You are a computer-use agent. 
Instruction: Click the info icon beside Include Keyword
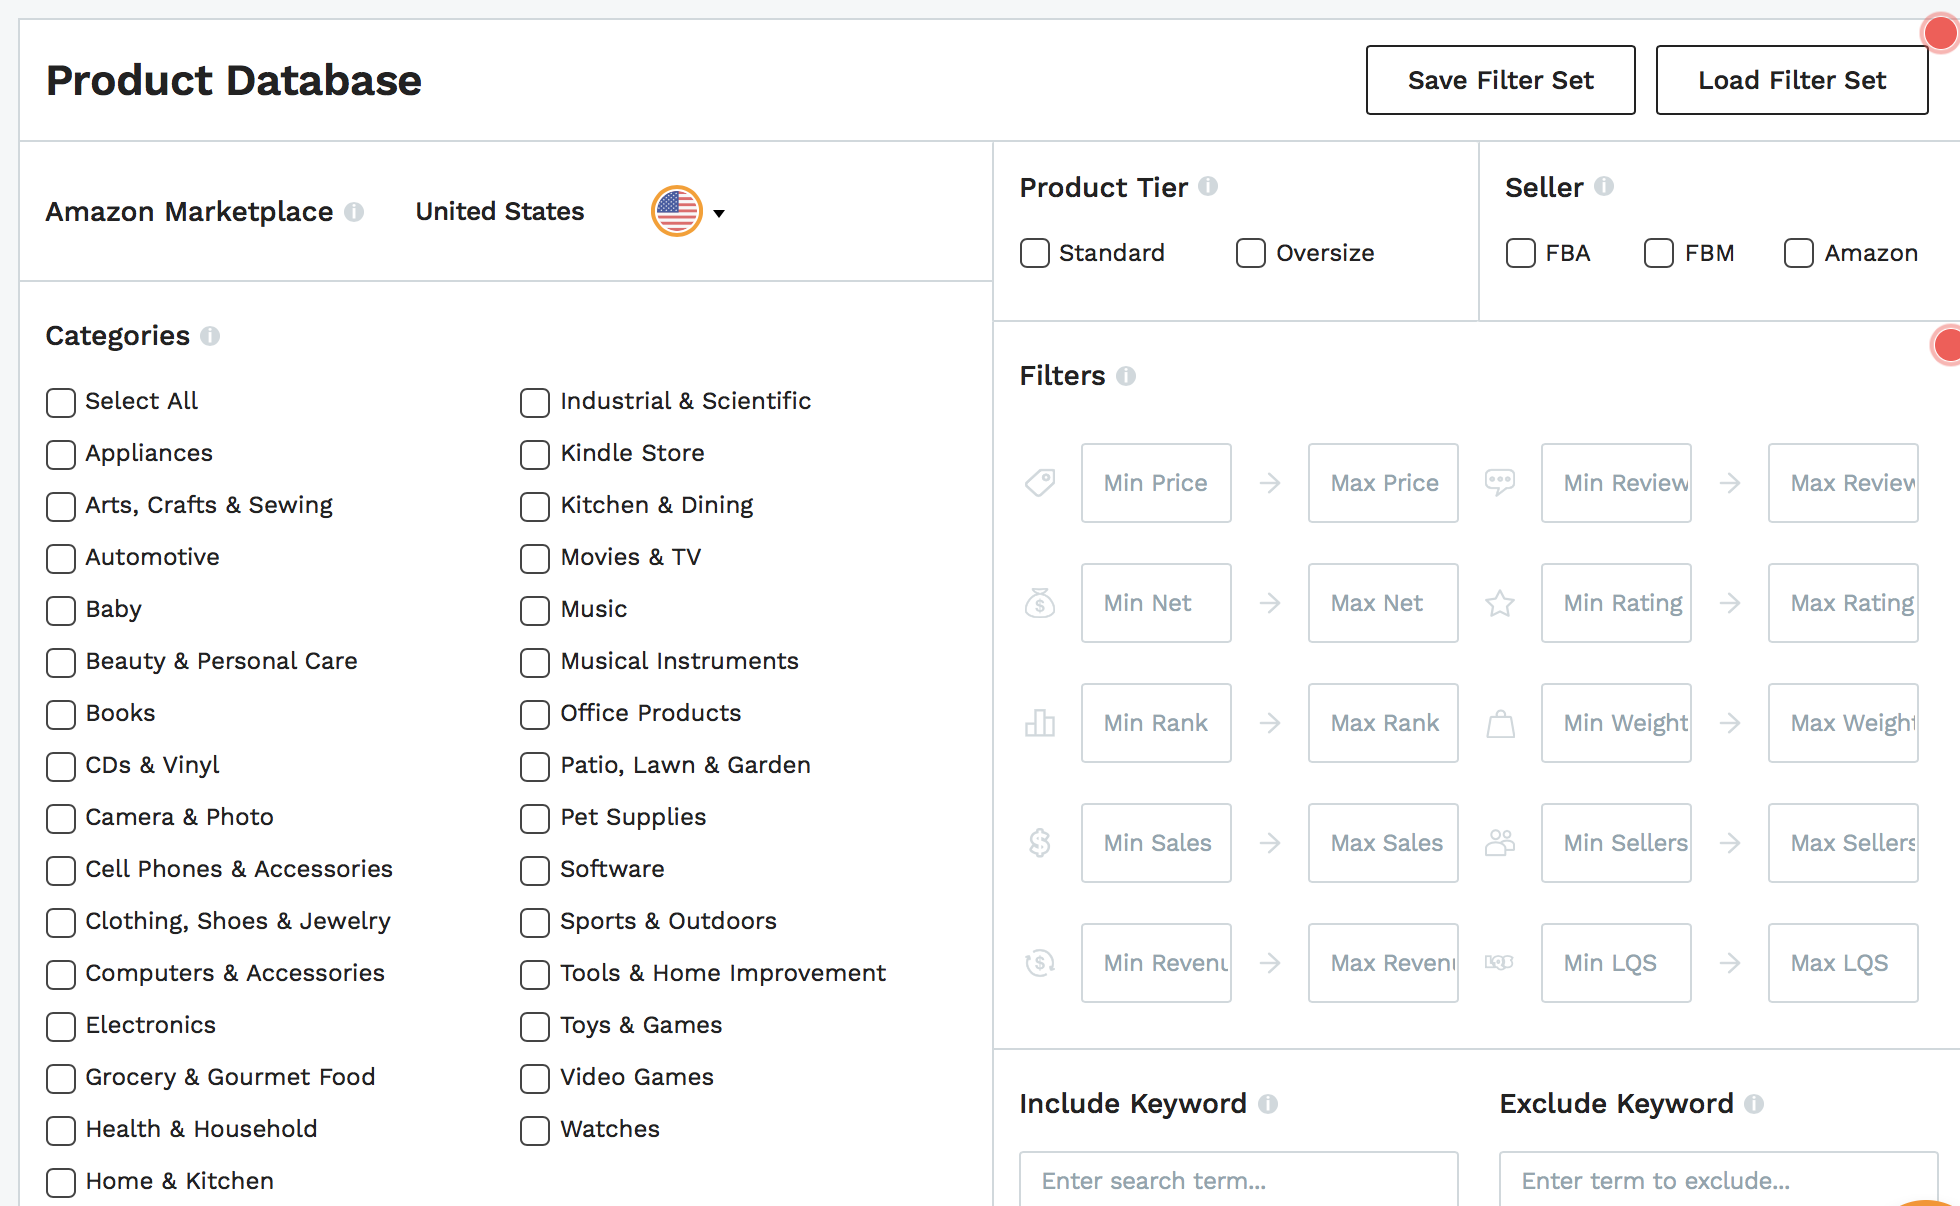coord(1268,1104)
